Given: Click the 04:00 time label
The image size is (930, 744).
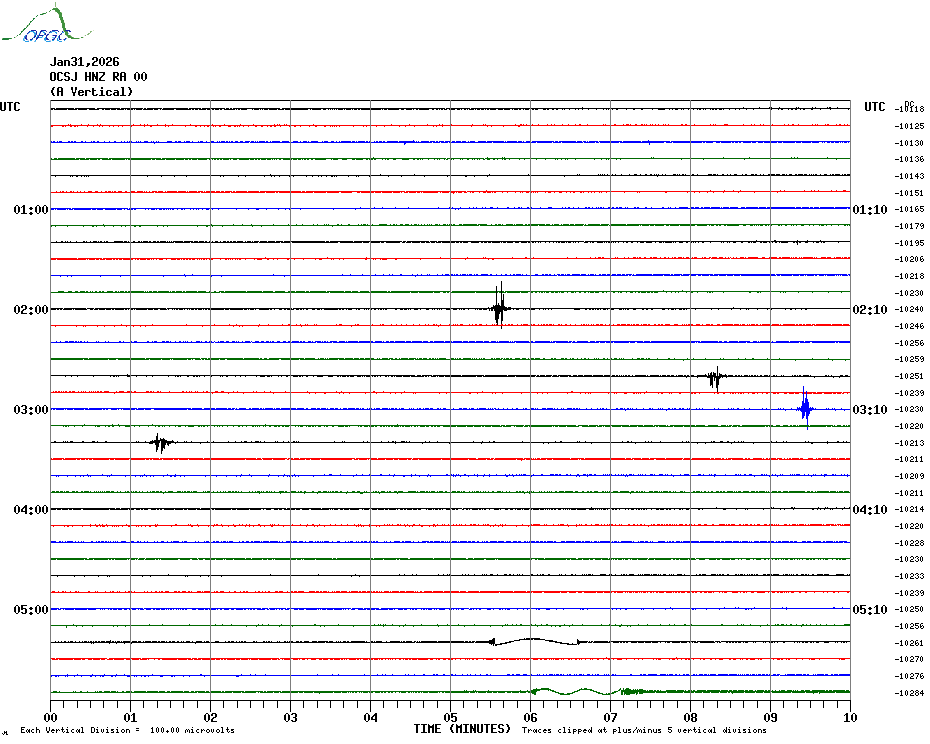Looking at the screenshot, I should pos(31,510).
